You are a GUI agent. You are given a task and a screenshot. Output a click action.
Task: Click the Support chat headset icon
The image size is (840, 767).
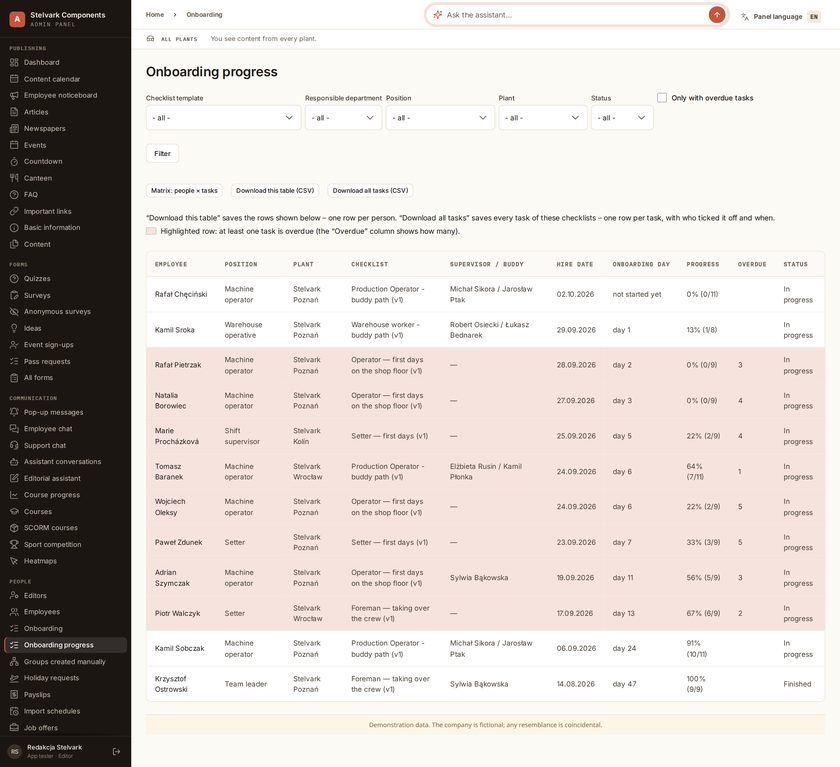pyautogui.click(x=14, y=446)
